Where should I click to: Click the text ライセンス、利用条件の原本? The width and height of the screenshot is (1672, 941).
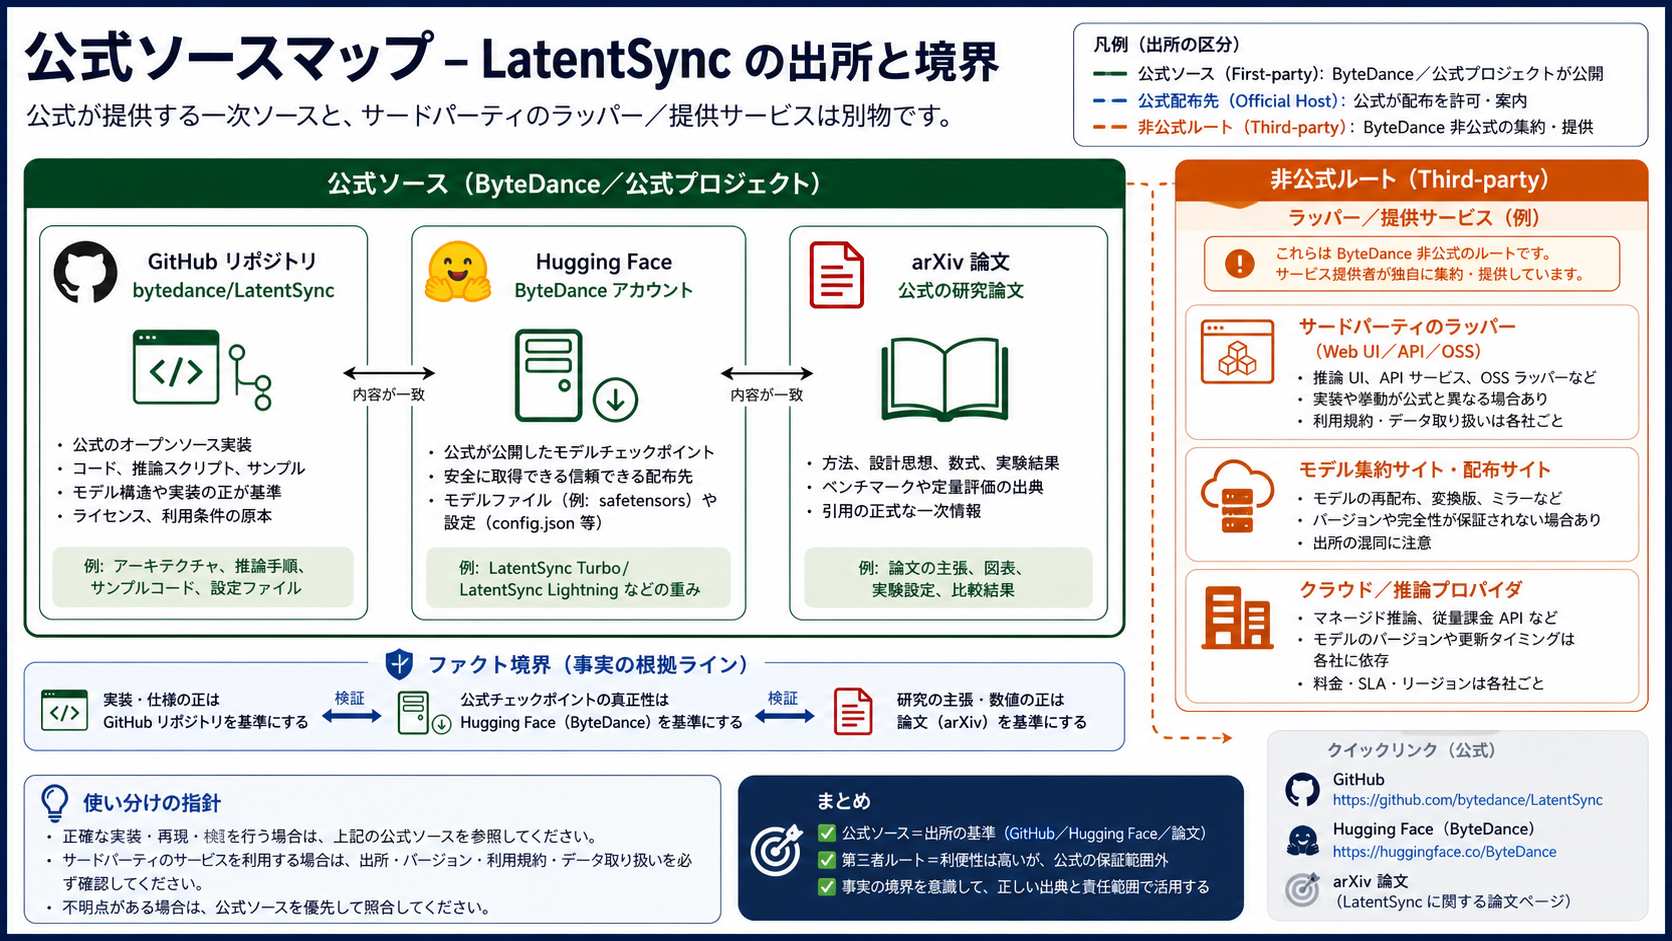[172, 516]
